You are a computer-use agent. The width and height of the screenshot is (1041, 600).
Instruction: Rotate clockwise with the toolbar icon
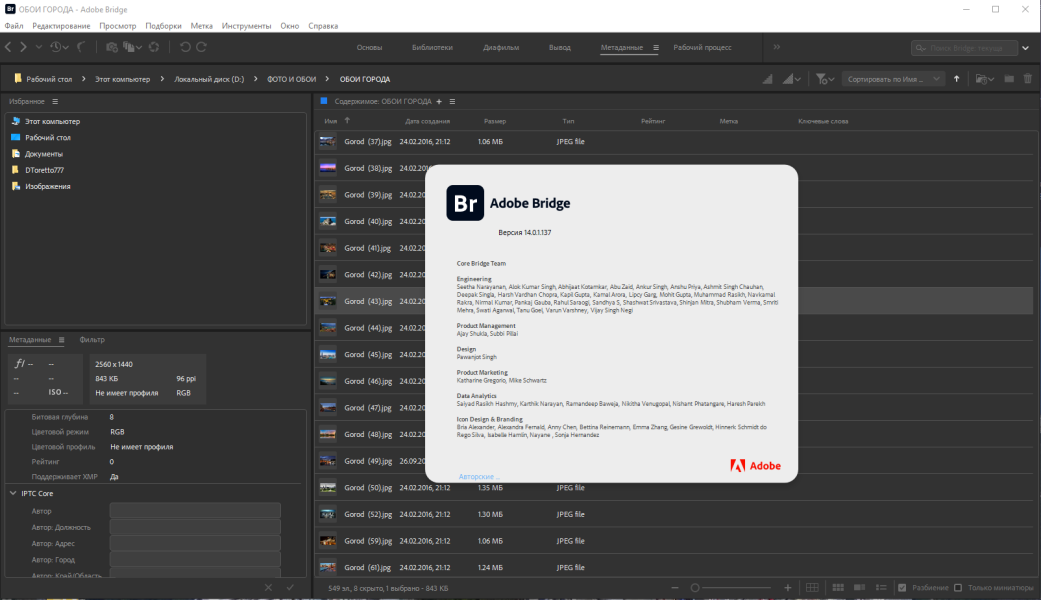pos(201,47)
